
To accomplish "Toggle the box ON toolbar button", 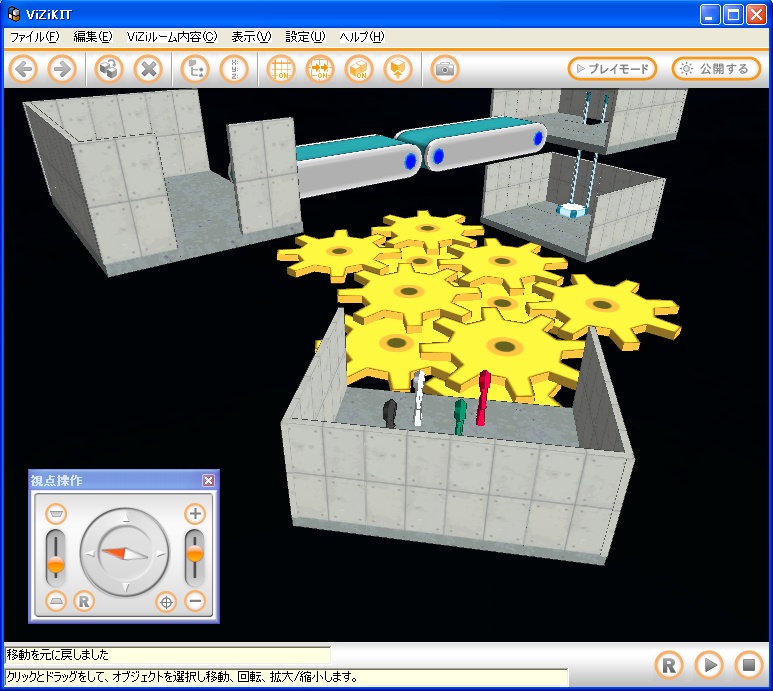I will click(x=359, y=69).
